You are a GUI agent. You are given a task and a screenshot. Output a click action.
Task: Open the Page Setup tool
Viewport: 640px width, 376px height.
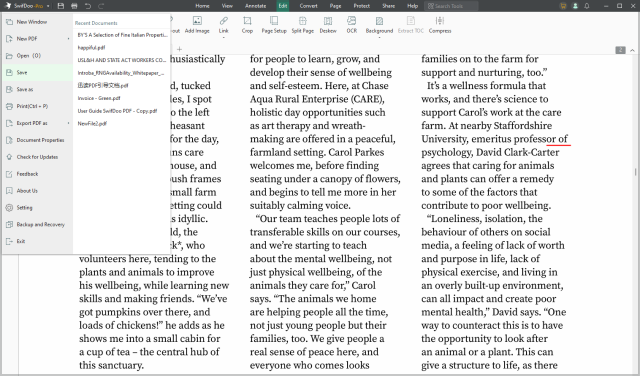click(x=274, y=25)
